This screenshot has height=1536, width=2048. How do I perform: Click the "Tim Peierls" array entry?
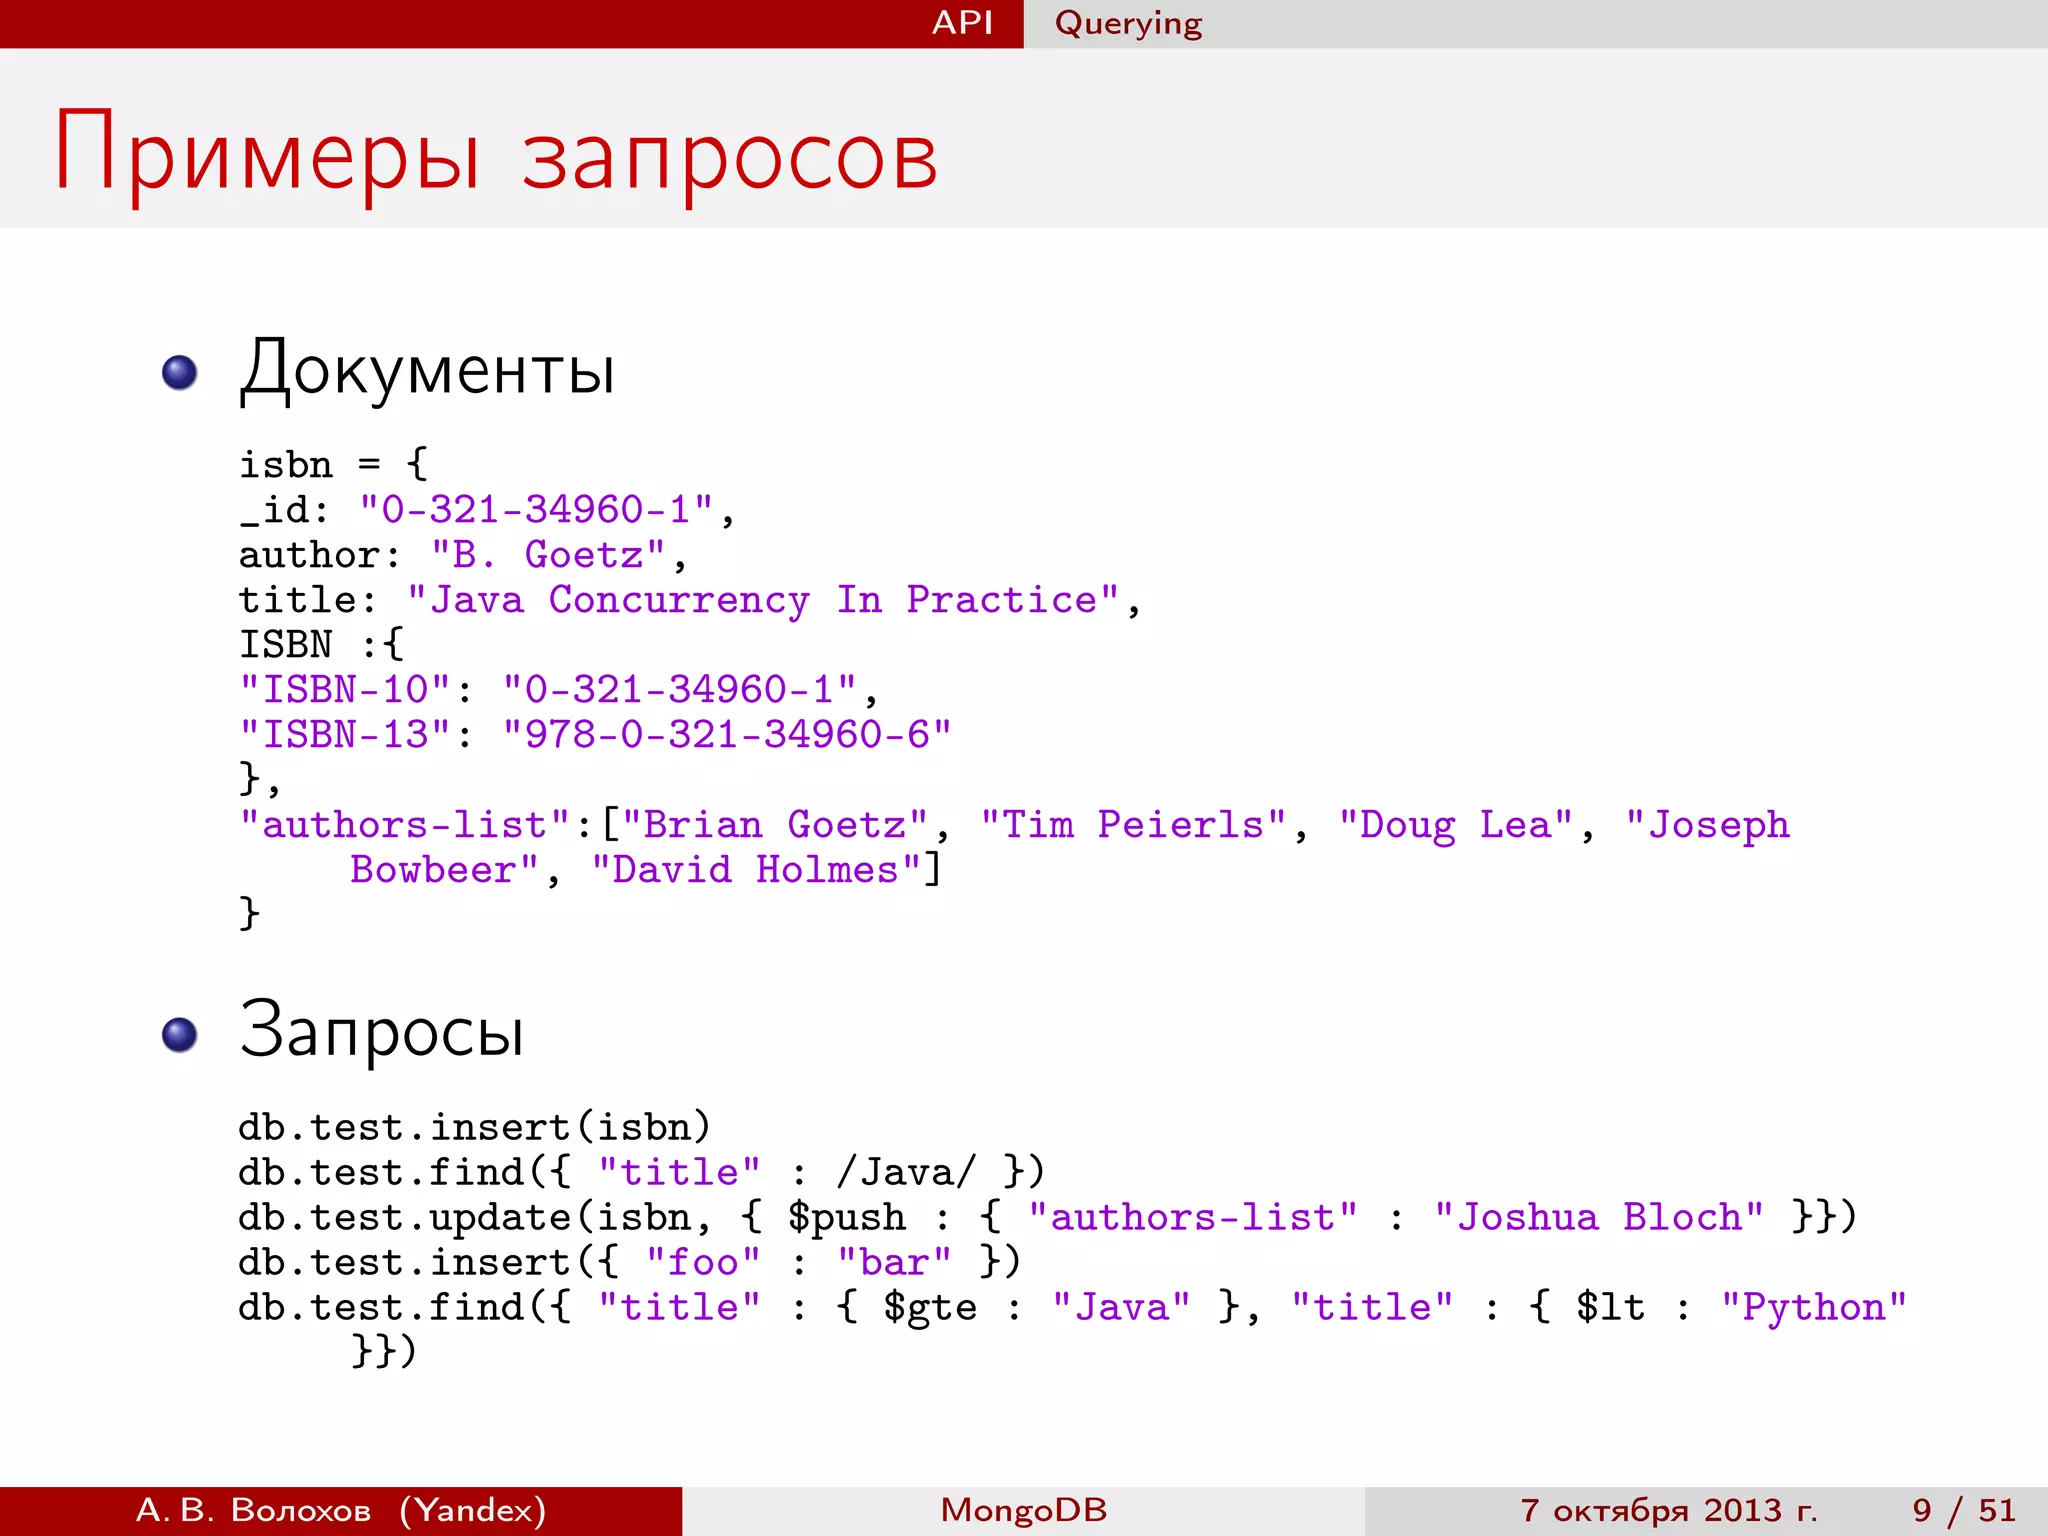[x=1133, y=824]
